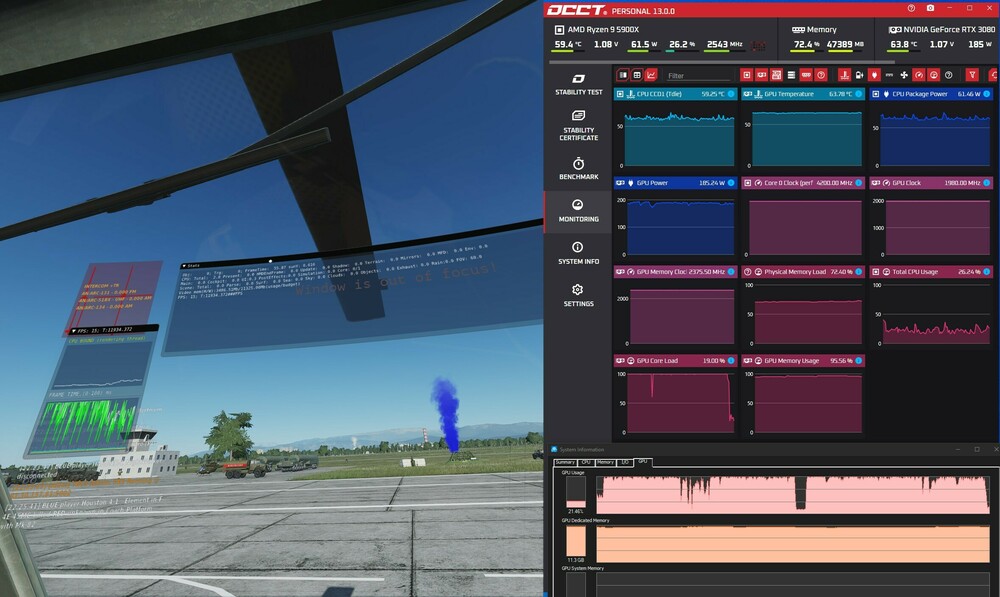This screenshot has height=597, width=1000.
Task: Toggle the temperature sensor type filter
Action: point(844,75)
